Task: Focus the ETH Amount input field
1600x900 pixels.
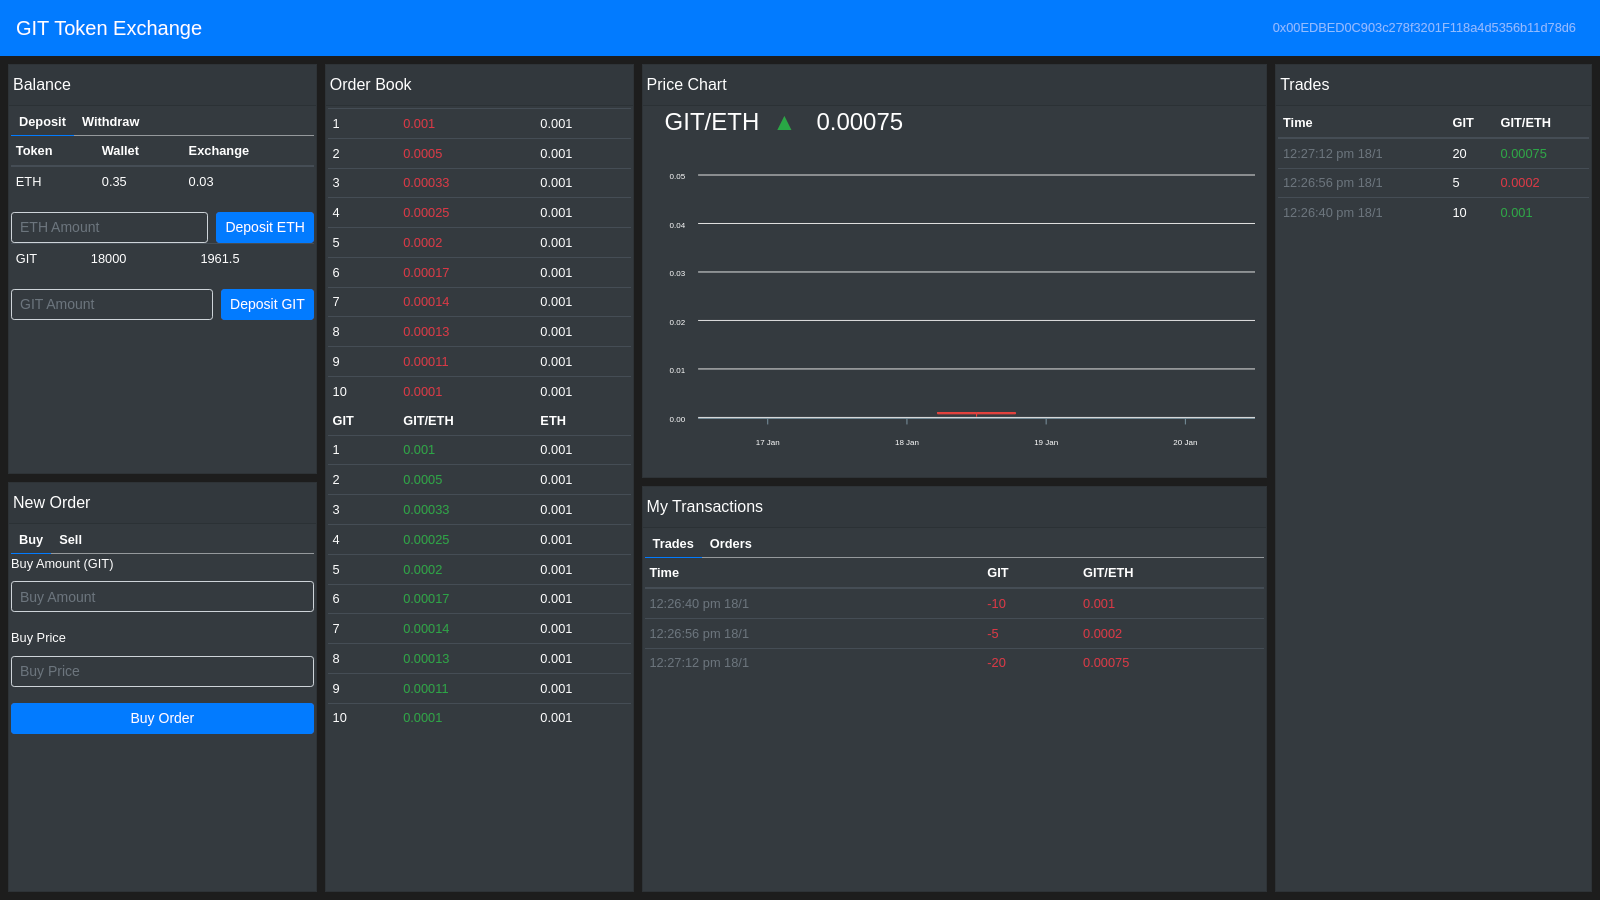Action: (x=109, y=227)
